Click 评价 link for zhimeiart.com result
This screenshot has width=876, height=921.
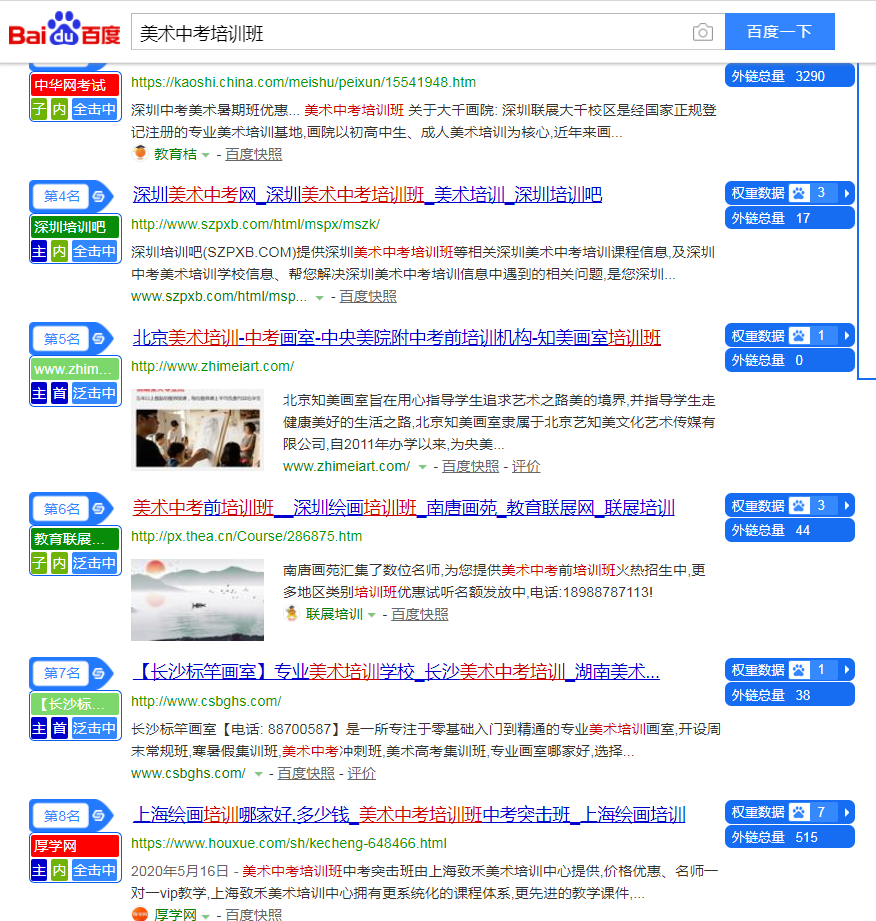tap(526, 466)
